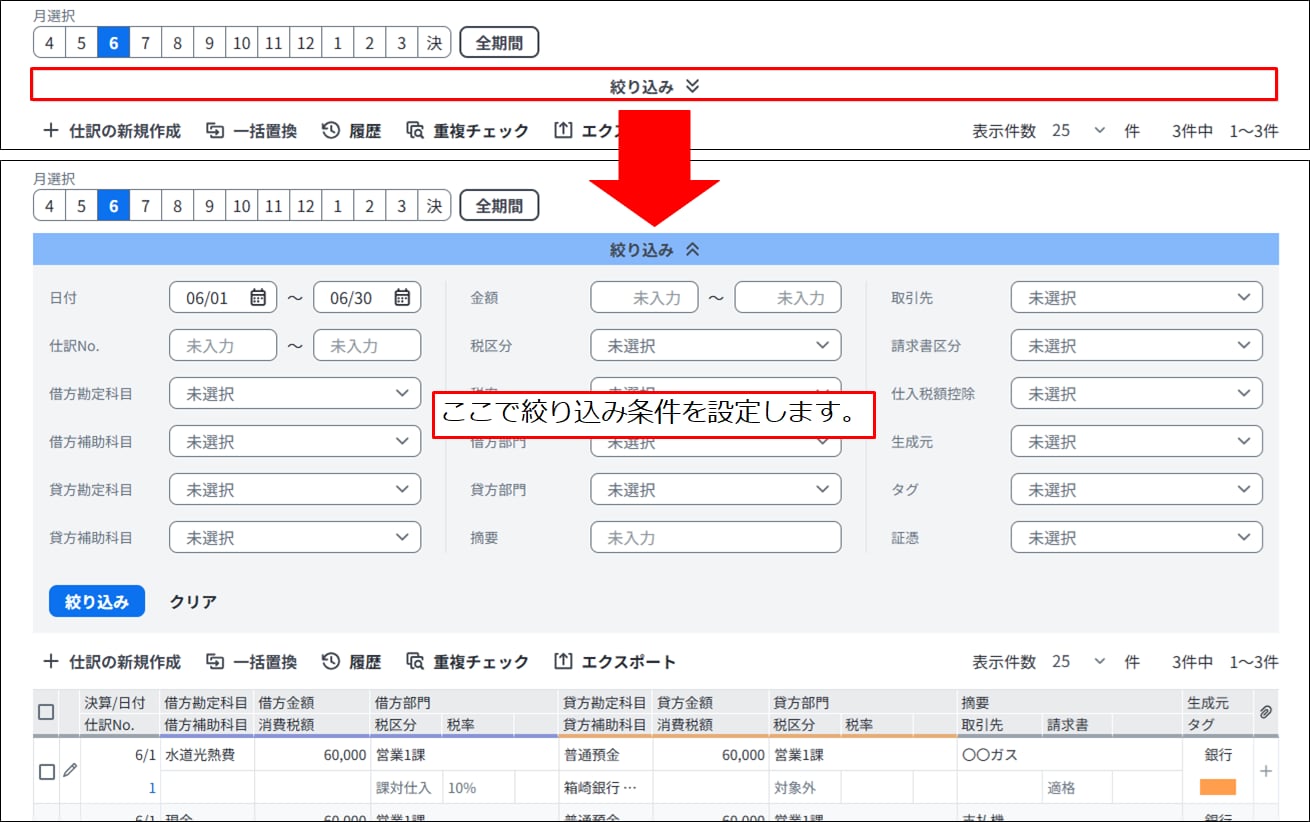Image resolution: width=1310 pixels, height=822 pixels.
Task: Toggle the select-all checkbox in table header
Action: coord(46,712)
